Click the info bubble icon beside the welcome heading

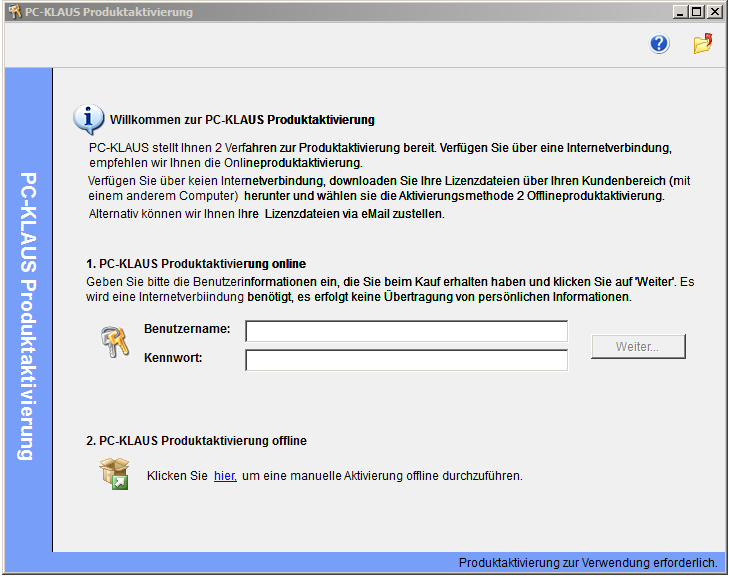(88, 118)
